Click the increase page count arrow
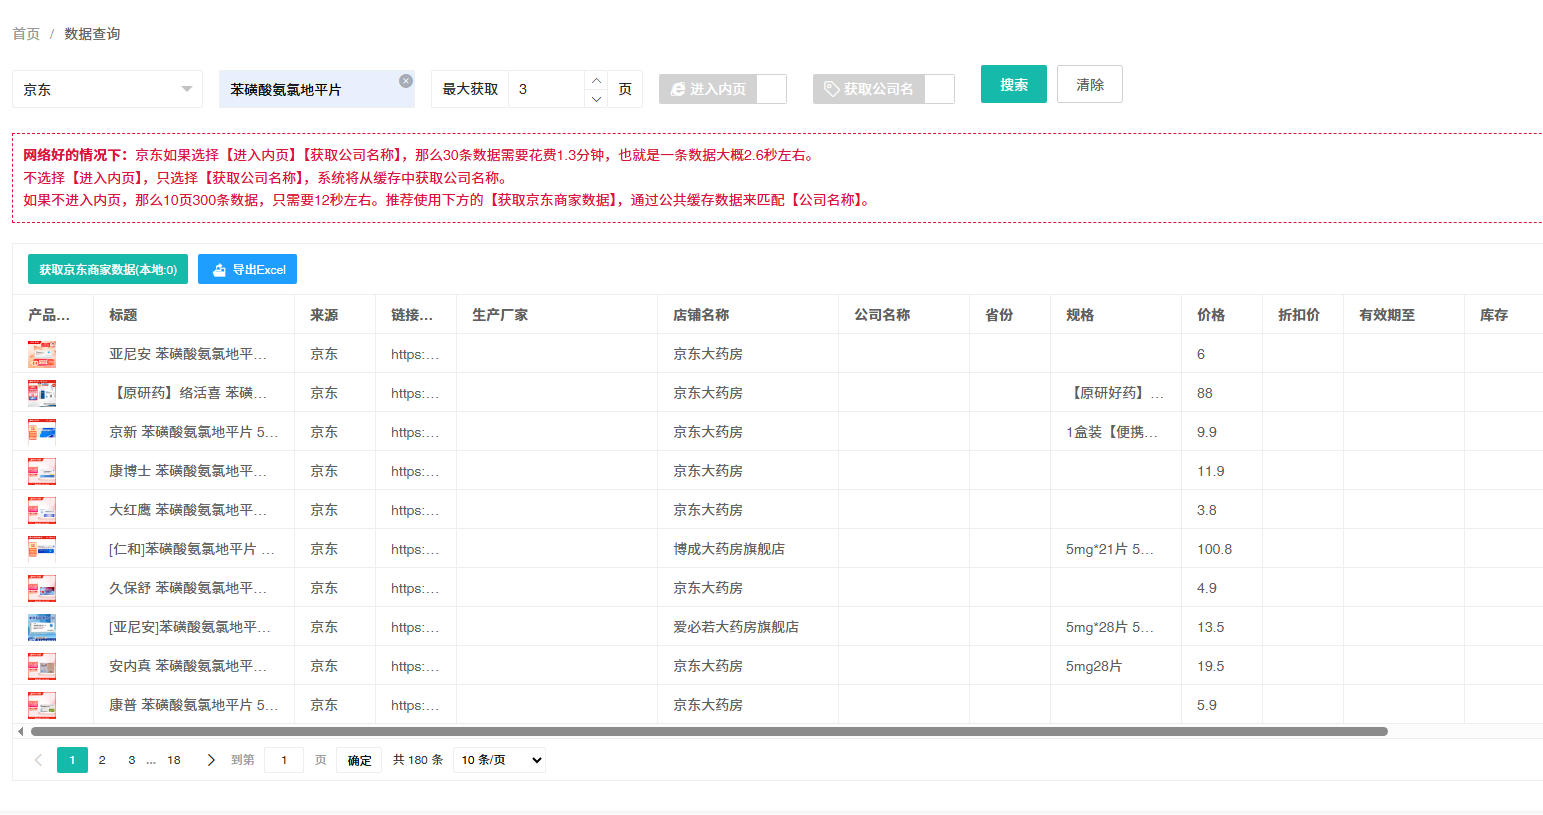This screenshot has width=1543, height=815. click(596, 80)
